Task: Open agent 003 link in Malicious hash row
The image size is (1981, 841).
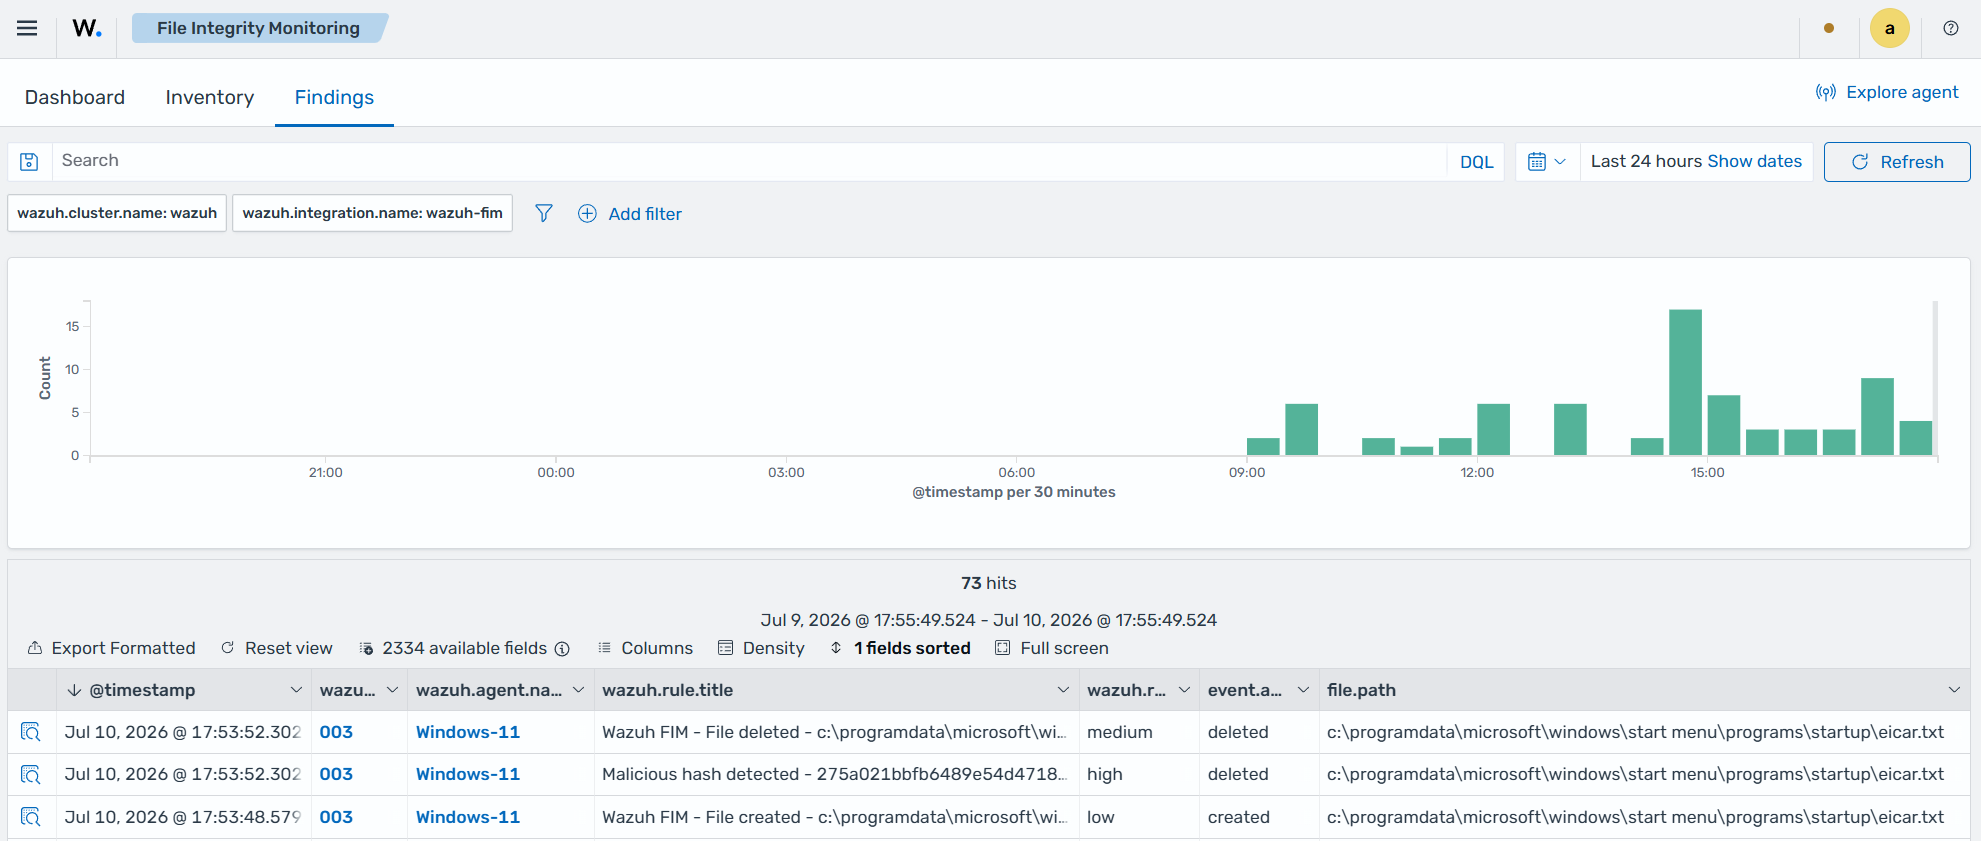Action: coord(336,774)
